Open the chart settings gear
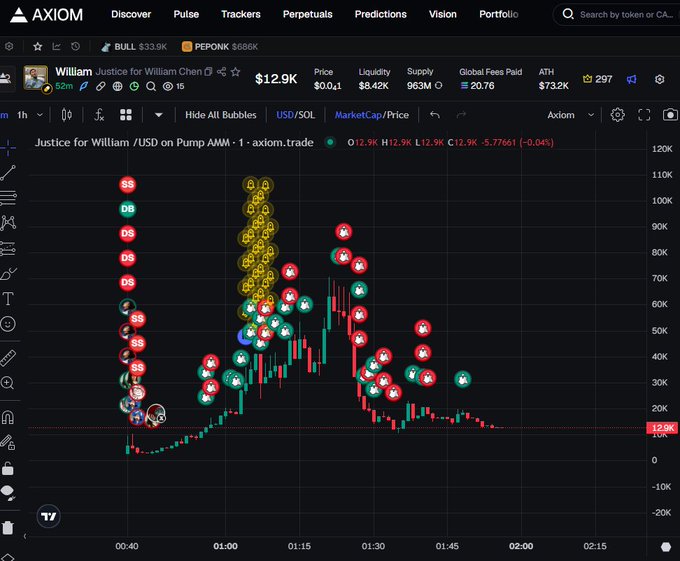The height and width of the screenshot is (561, 680). [618, 115]
